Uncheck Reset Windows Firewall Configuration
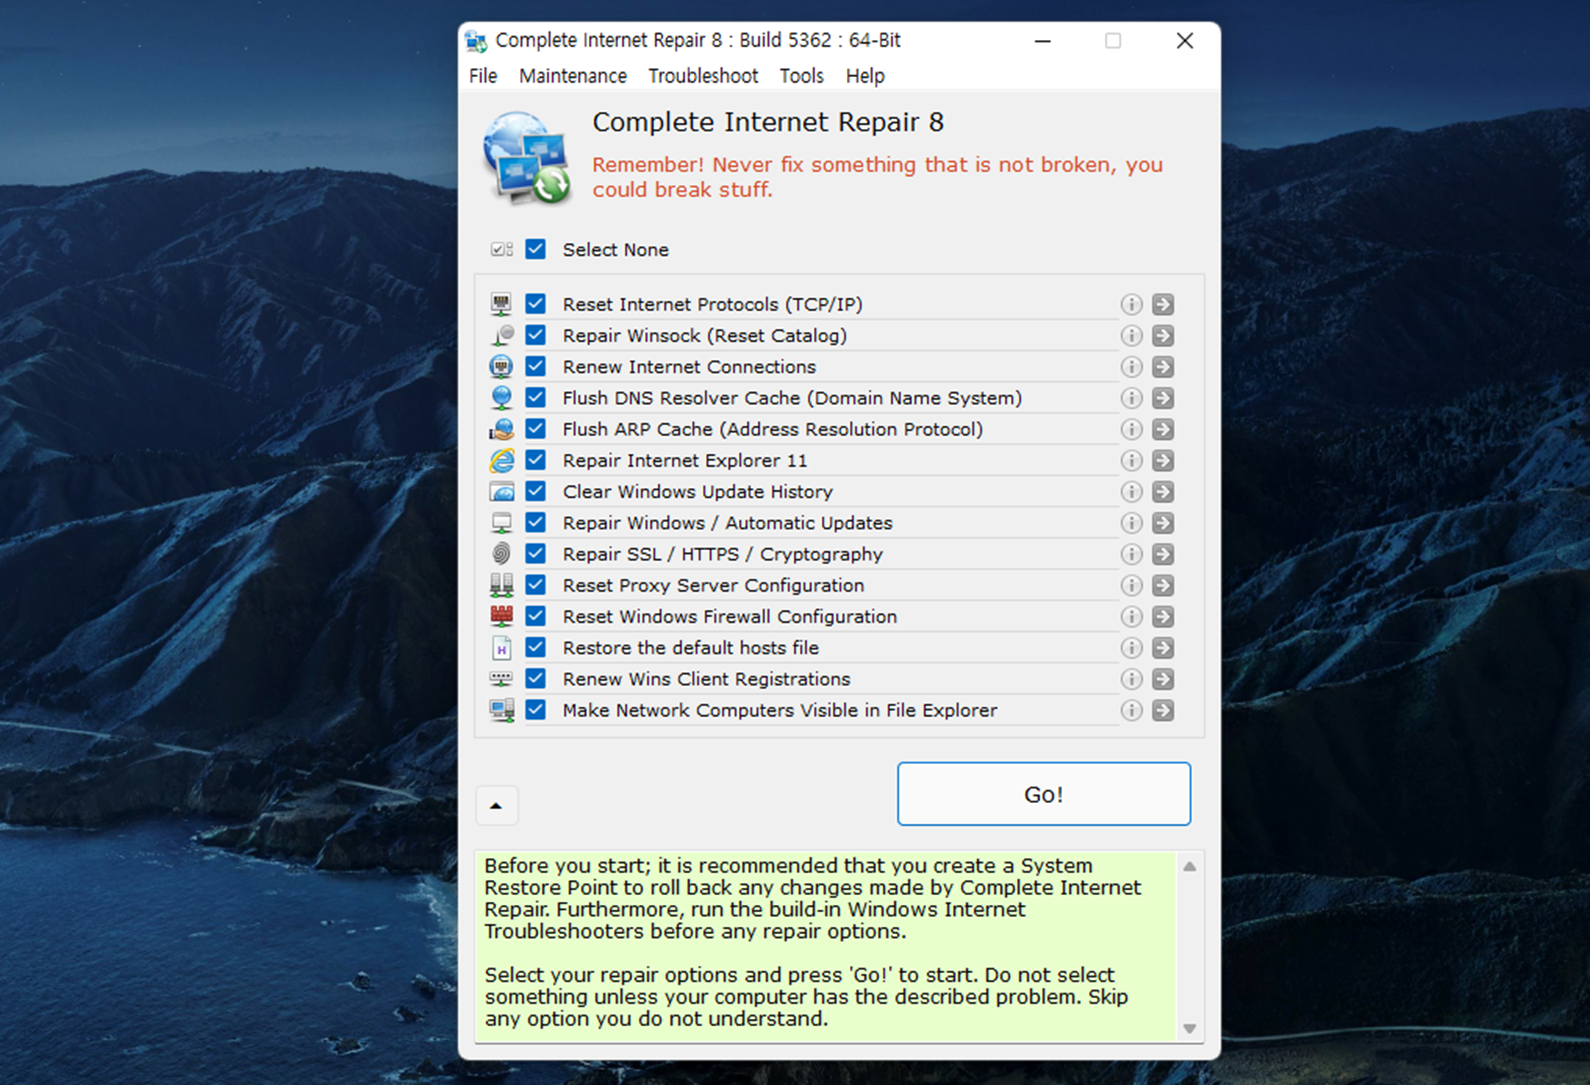The image size is (1590, 1085). tap(536, 616)
